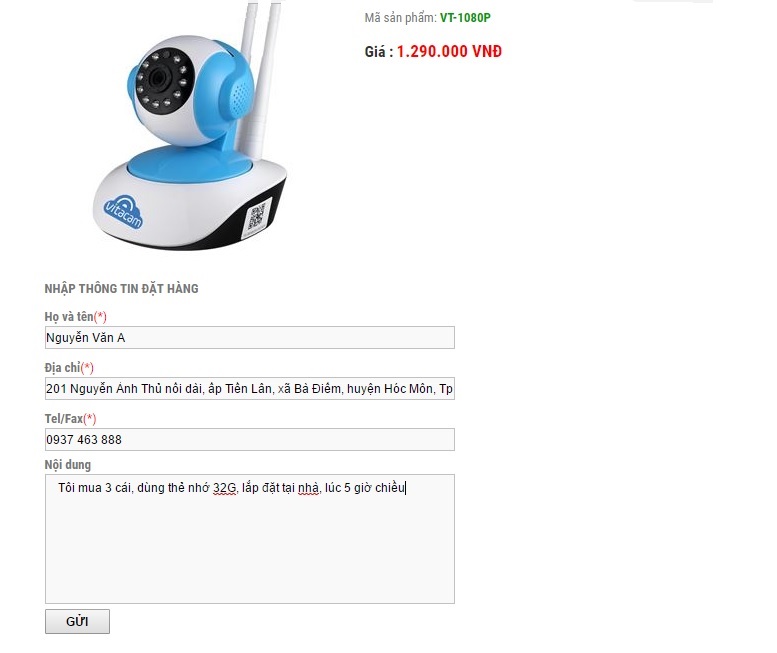
Task: Click the 'Mã sản phẩm' label
Action: (400, 18)
